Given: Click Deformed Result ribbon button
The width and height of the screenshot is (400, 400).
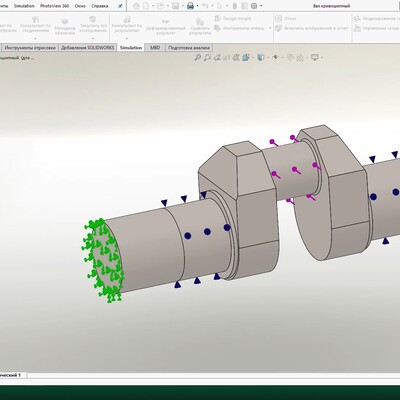Looking at the screenshot, I should point(166,27).
